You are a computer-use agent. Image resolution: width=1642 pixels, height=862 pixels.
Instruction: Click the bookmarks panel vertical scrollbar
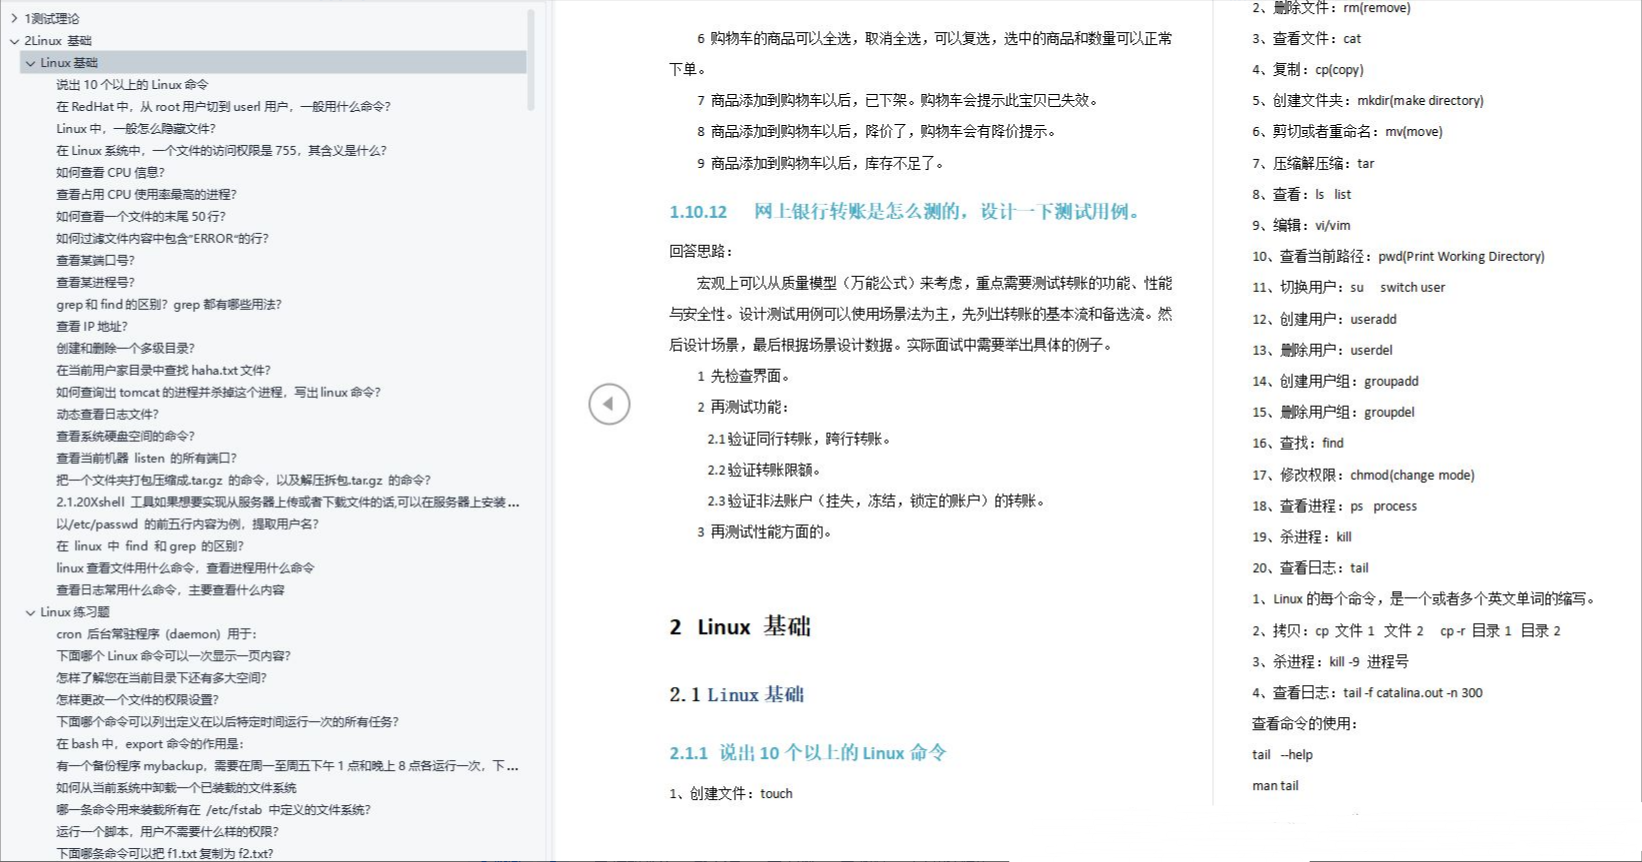tap(531, 60)
